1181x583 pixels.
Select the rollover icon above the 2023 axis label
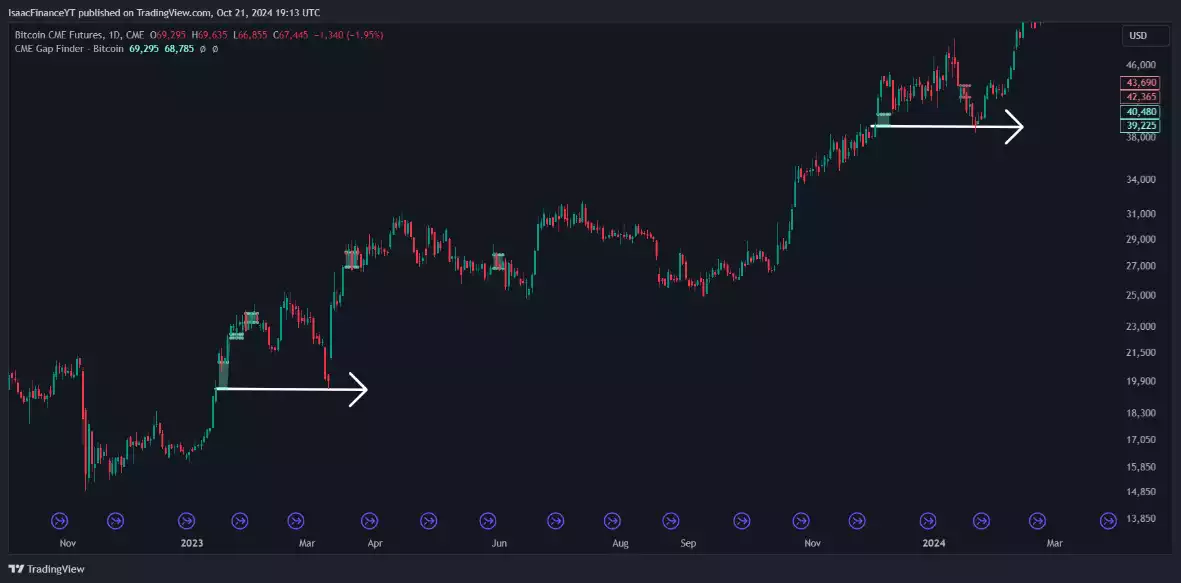185,520
